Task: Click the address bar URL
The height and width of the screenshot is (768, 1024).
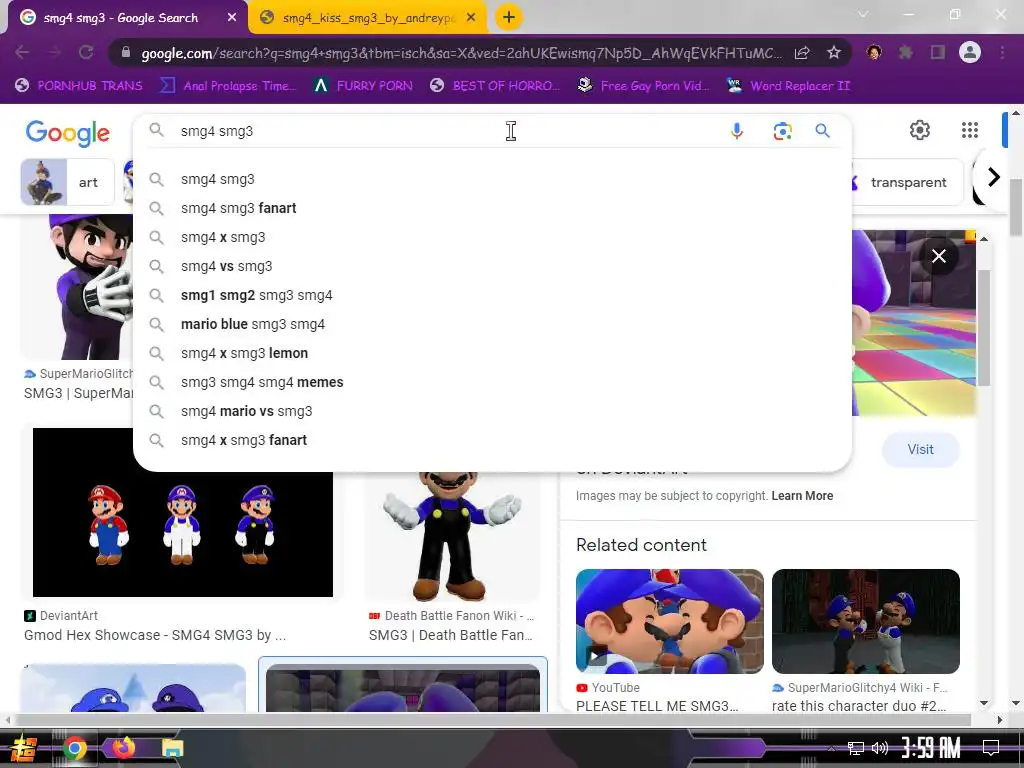Action: pyautogui.click(x=461, y=53)
